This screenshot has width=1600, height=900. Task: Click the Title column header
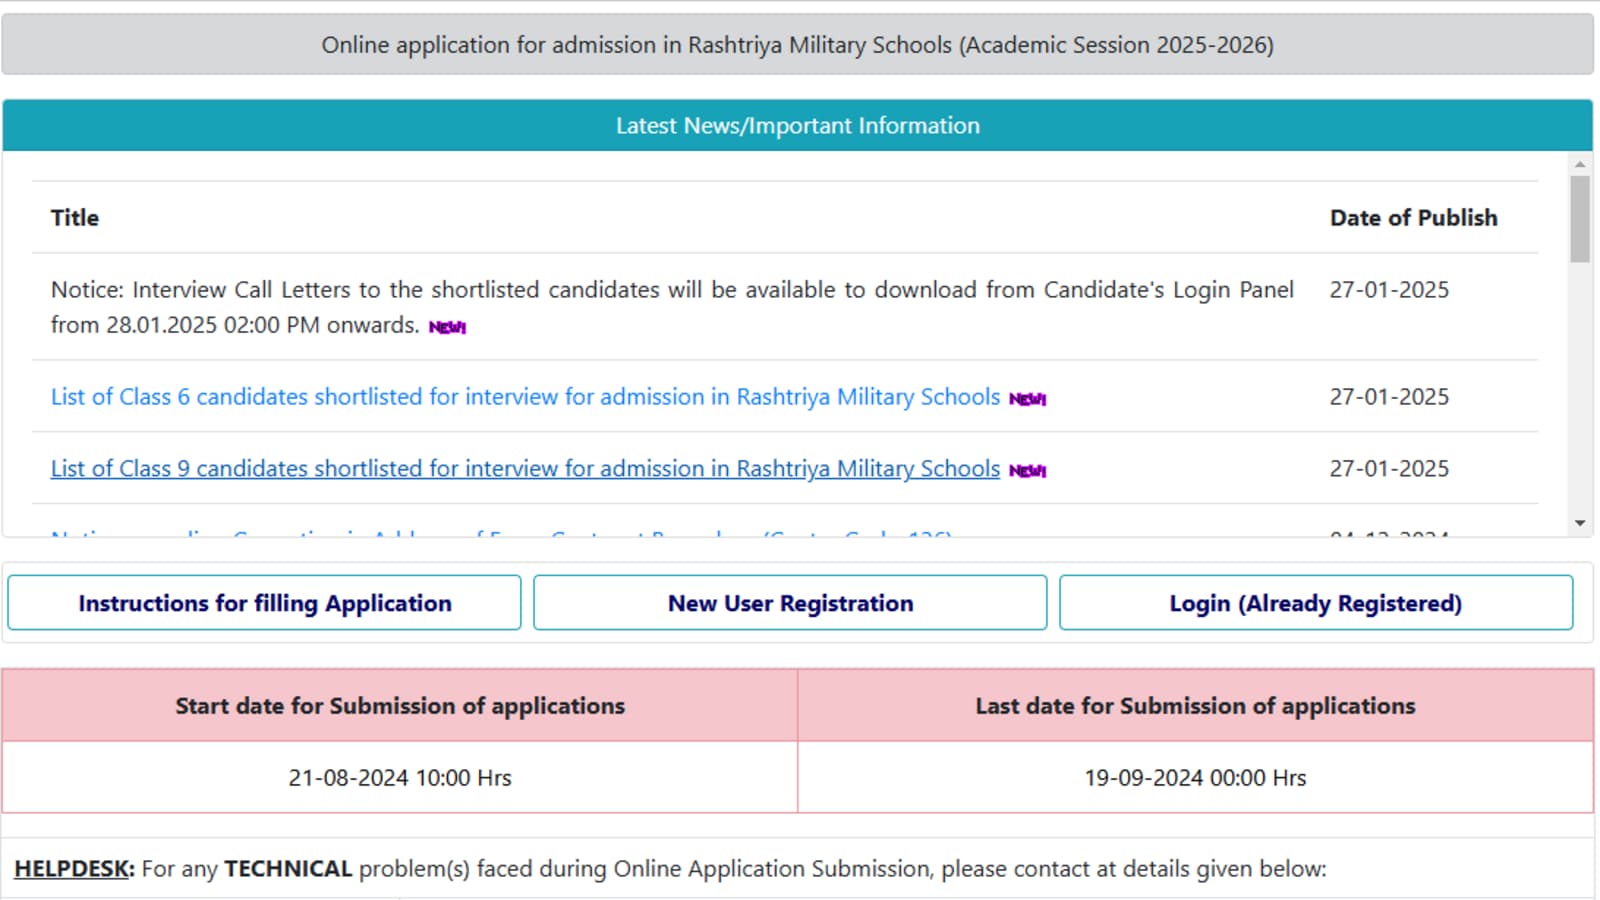pyautogui.click(x=75, y=218)
